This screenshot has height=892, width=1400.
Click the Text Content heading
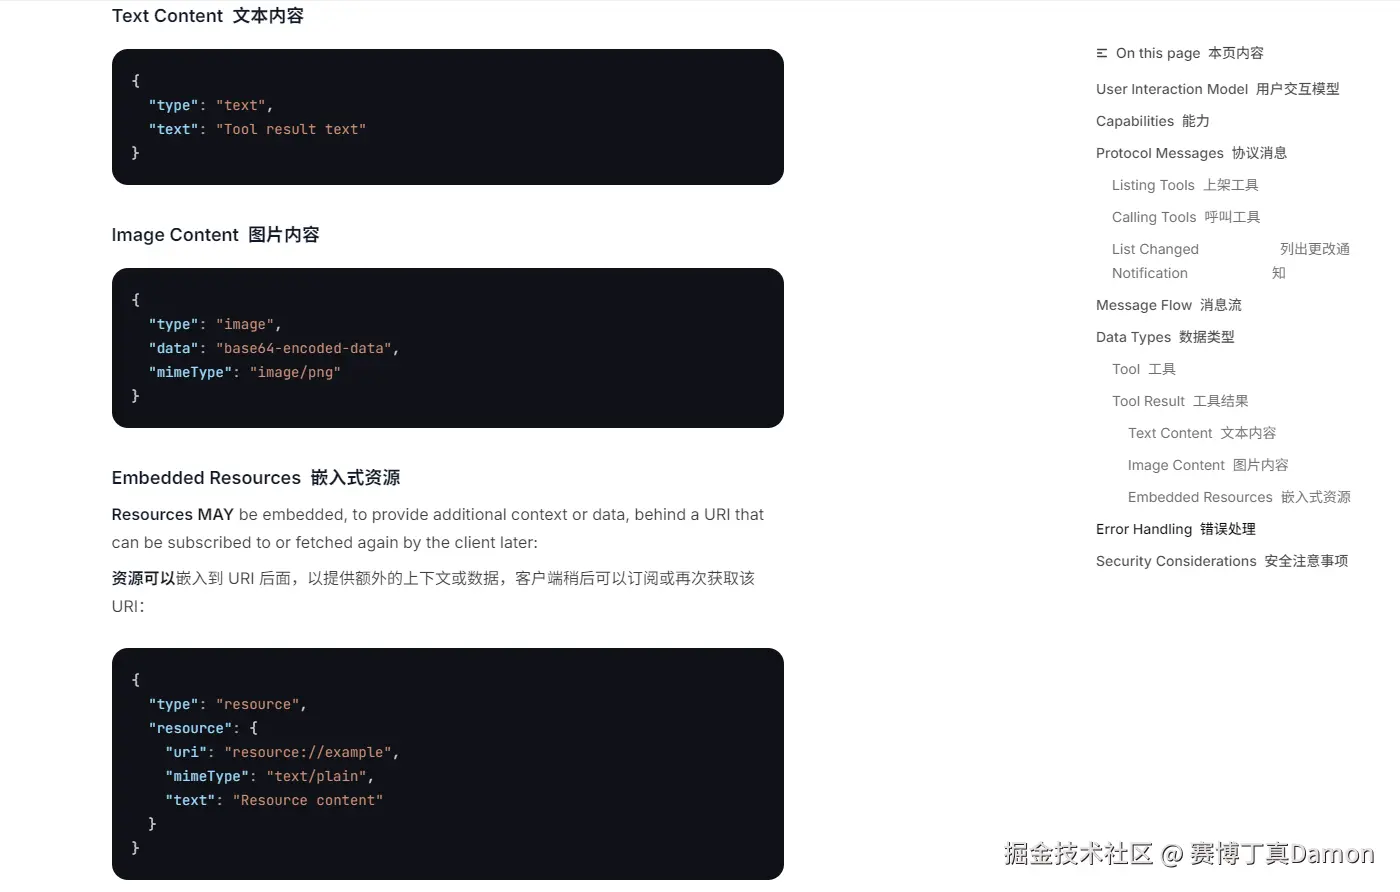point(208,16)
